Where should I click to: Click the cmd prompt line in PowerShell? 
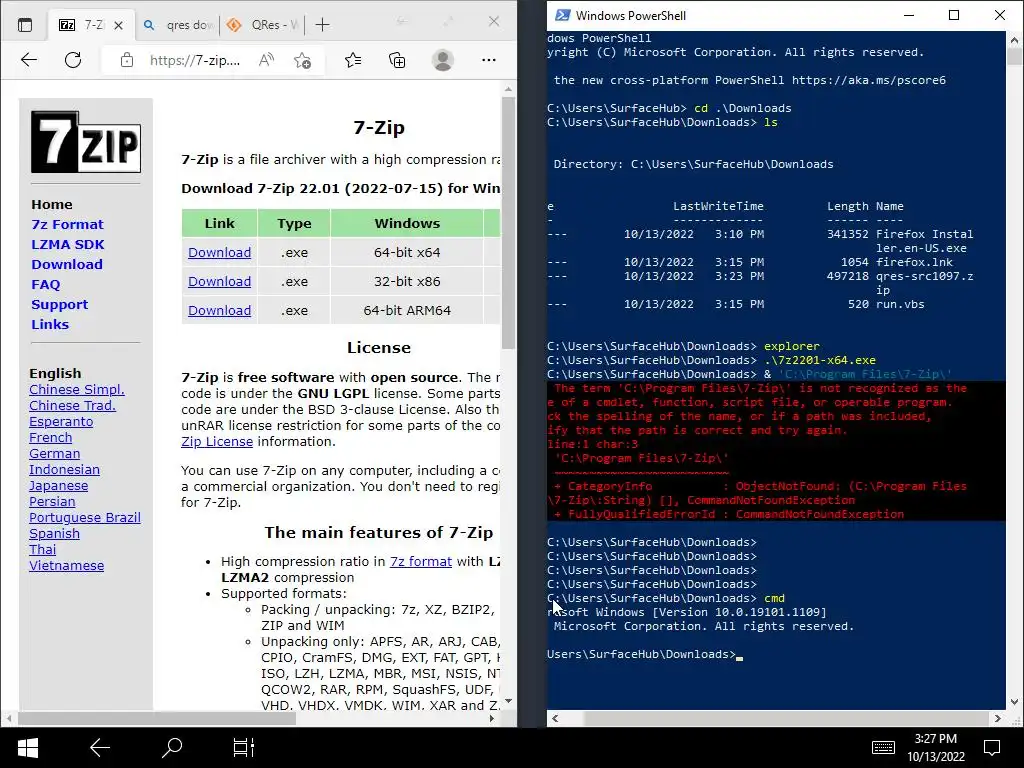(666, 598)
